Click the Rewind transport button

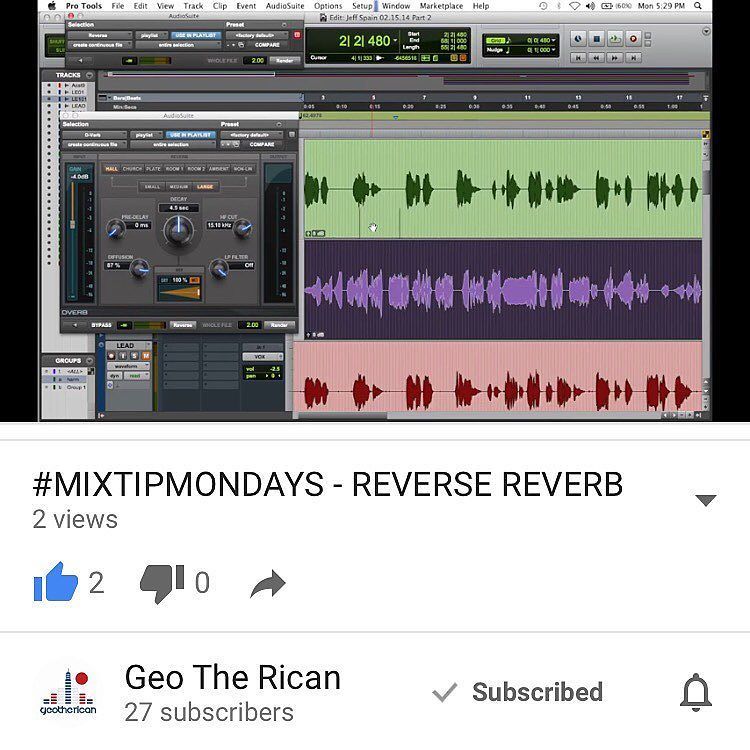tap(596, 58)
